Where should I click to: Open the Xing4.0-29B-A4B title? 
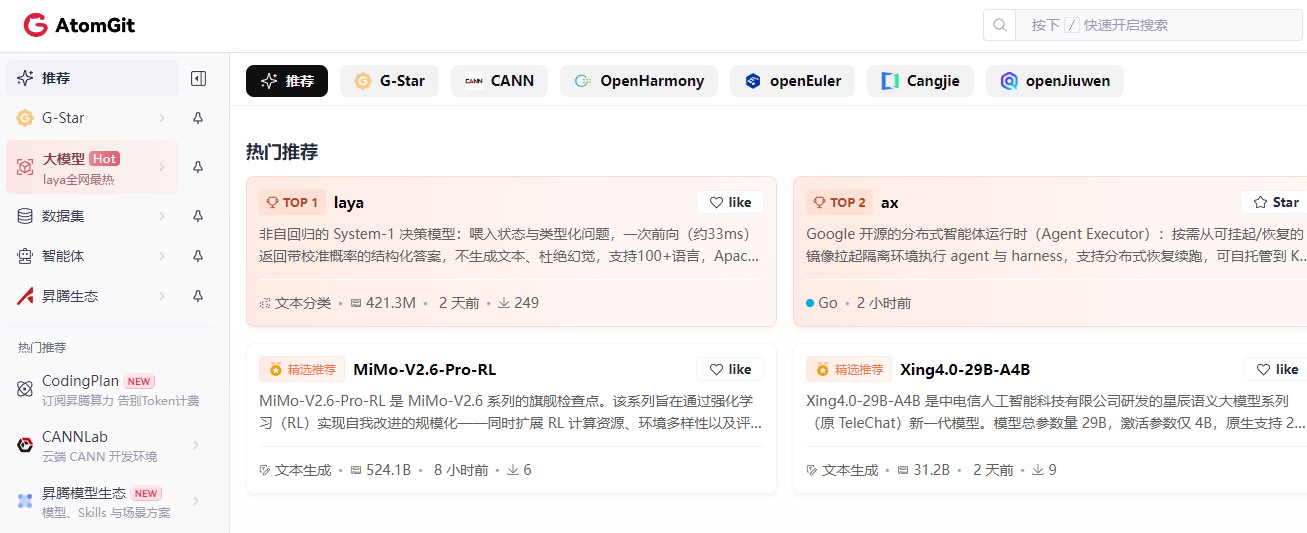[965, 369]
